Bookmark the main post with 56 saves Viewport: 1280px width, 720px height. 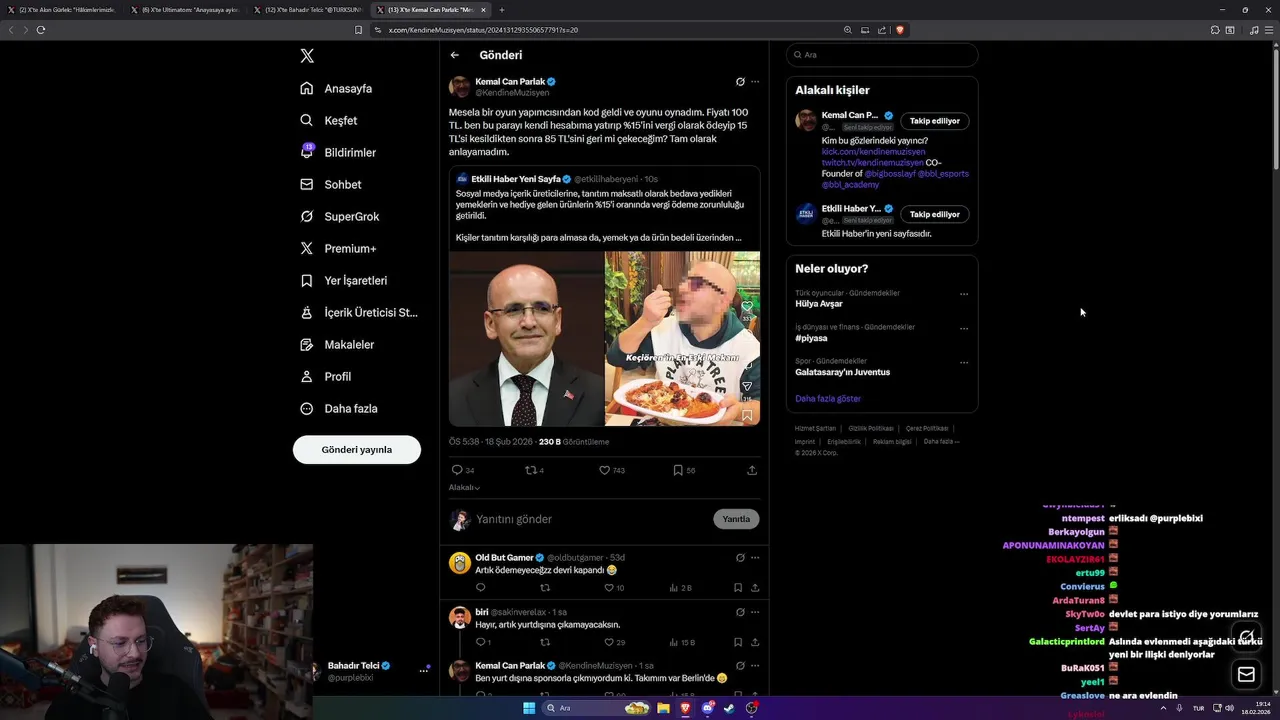tap(677, 470)
